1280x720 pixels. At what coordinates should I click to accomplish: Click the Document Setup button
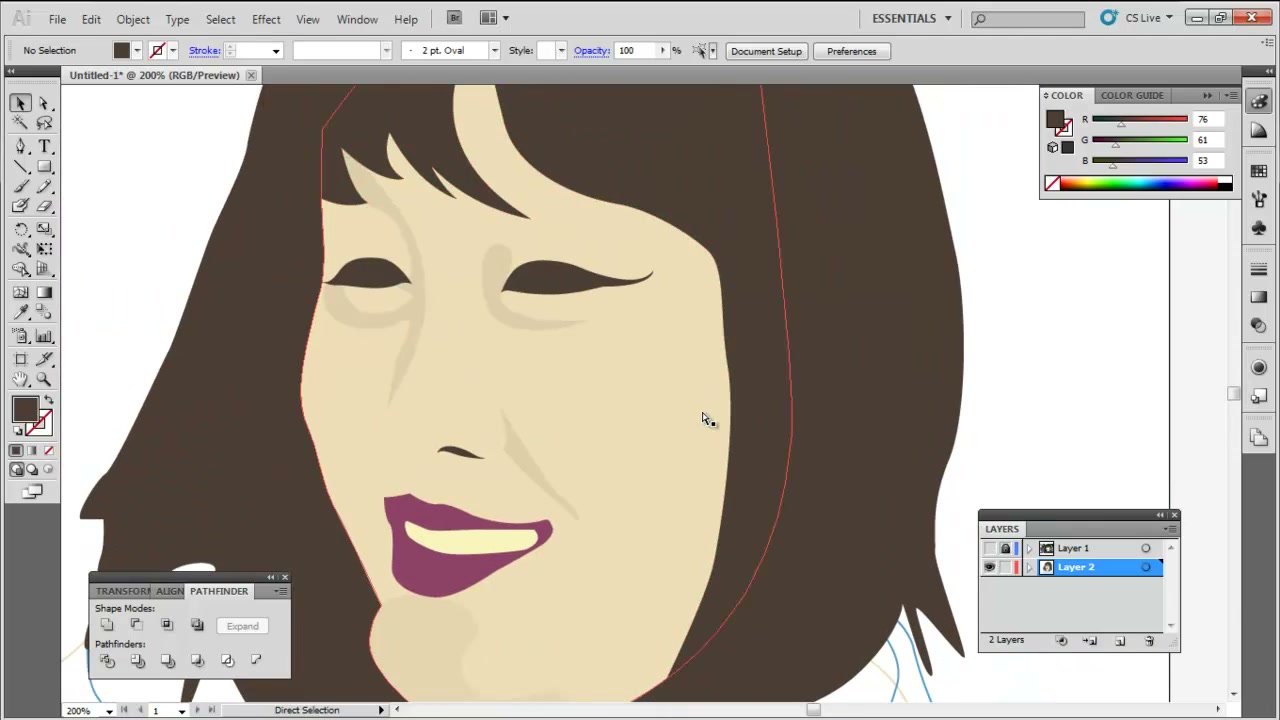pos(766,51)
